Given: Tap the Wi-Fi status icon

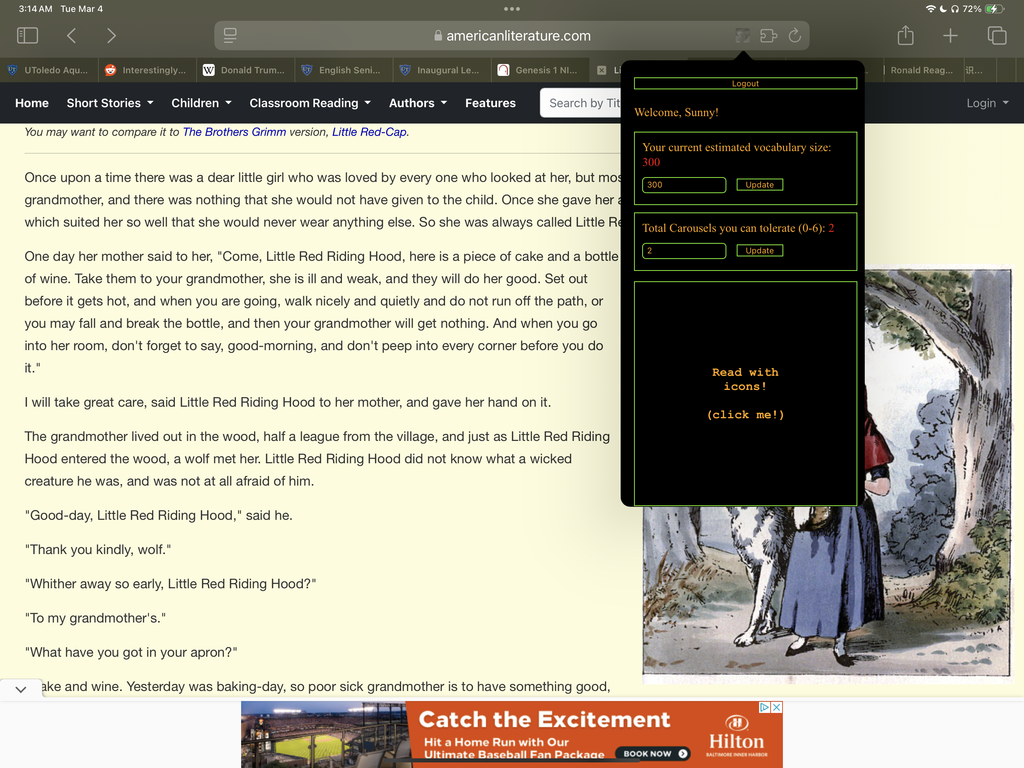Looking at the screenshot, I should click(x=931, y=9).
